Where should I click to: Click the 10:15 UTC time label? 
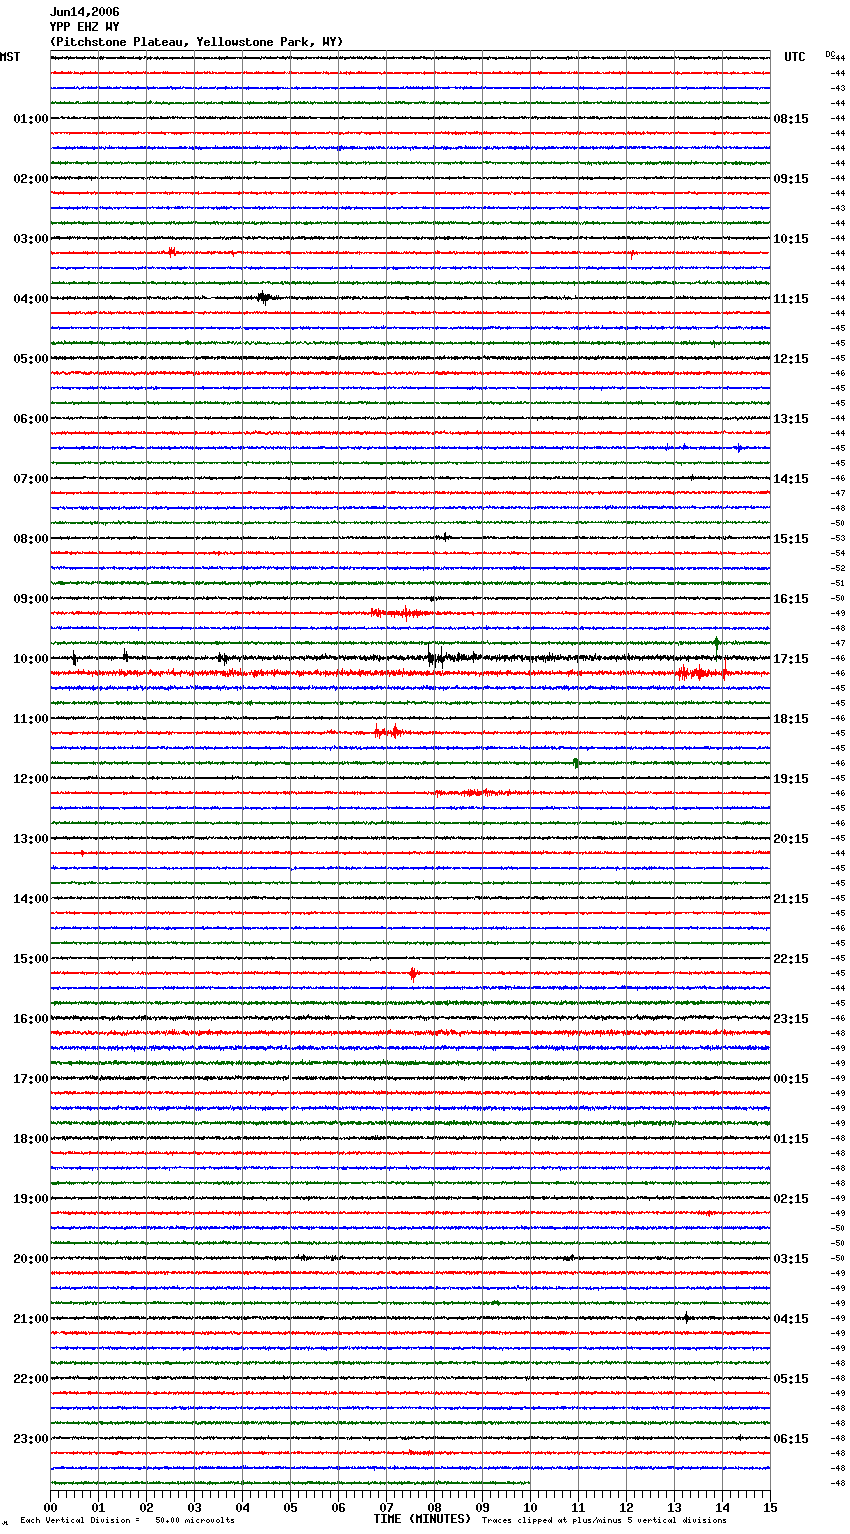791,239
